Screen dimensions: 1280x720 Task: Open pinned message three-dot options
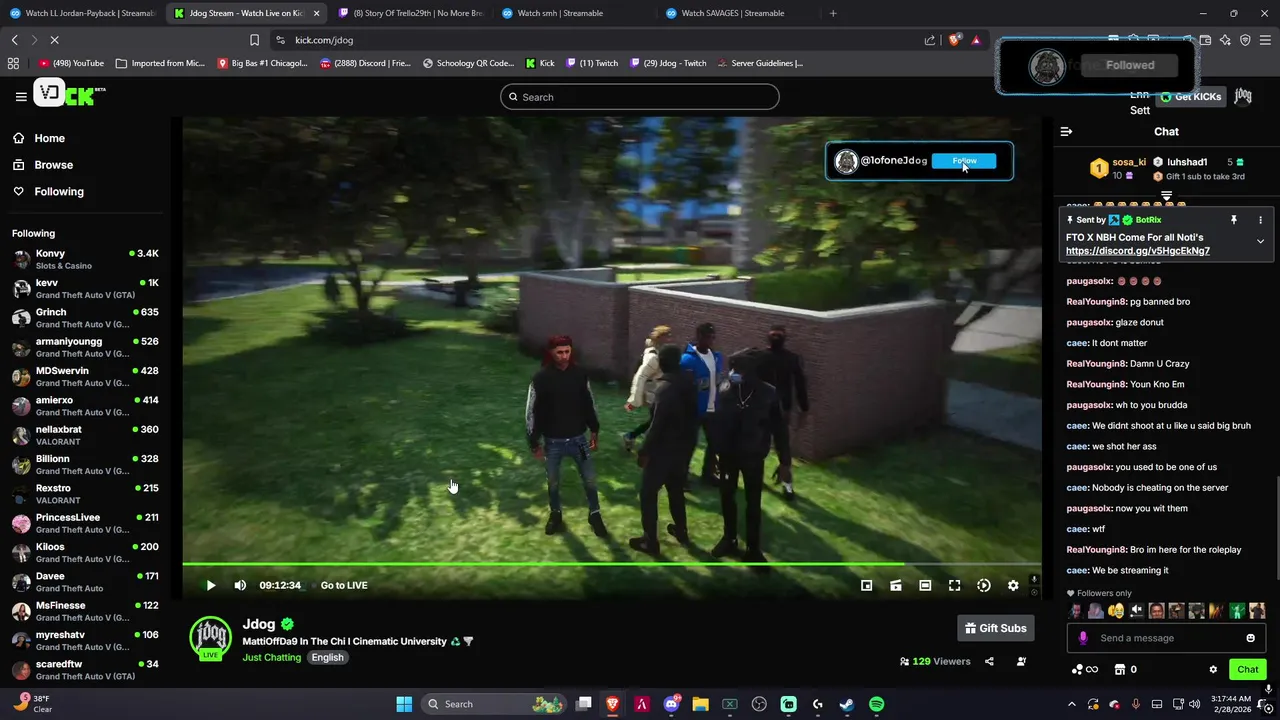pyautogui.click(x=1260, y=220)
